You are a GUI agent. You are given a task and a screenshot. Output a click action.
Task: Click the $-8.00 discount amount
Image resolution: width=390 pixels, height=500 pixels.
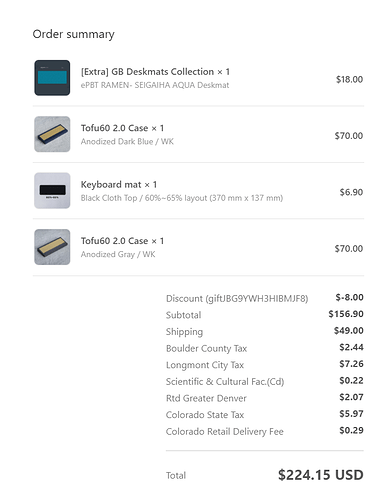coord(349,297)
